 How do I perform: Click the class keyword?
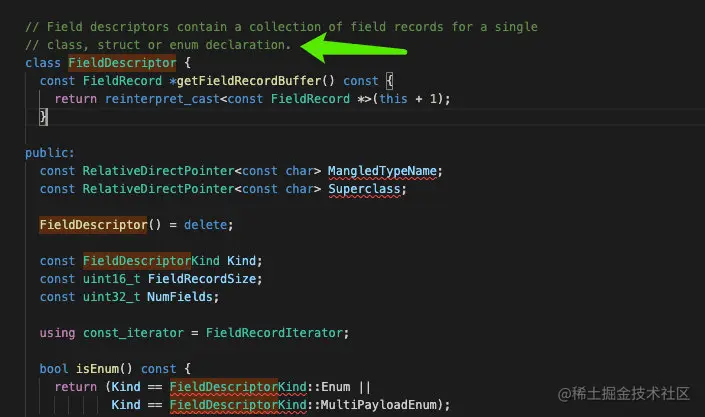pos(43,63)
